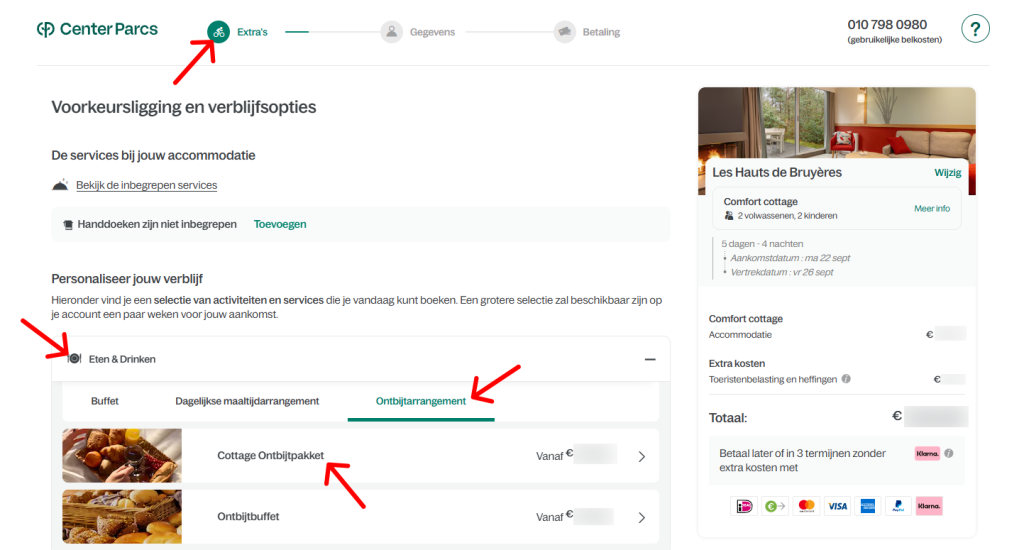Image resolution: width=1024 pixels, height=550 pixels.
Task: Click the Center Parcs logo
Action: 97,29
